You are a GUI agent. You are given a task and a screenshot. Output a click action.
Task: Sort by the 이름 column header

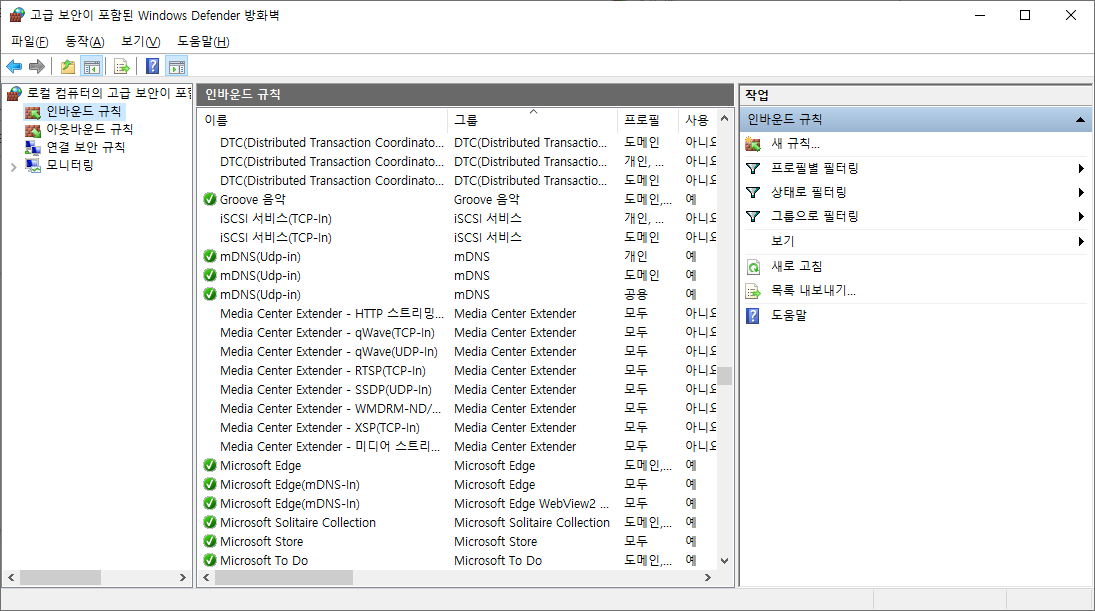tap(323, 120)
